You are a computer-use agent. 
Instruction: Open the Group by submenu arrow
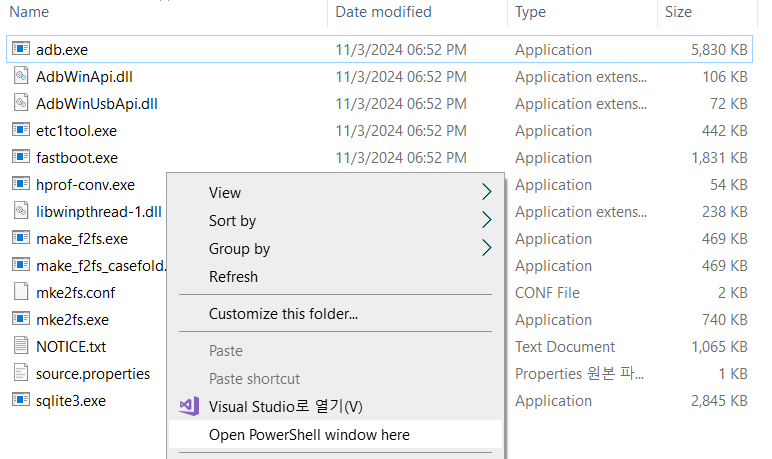point(487,248)
